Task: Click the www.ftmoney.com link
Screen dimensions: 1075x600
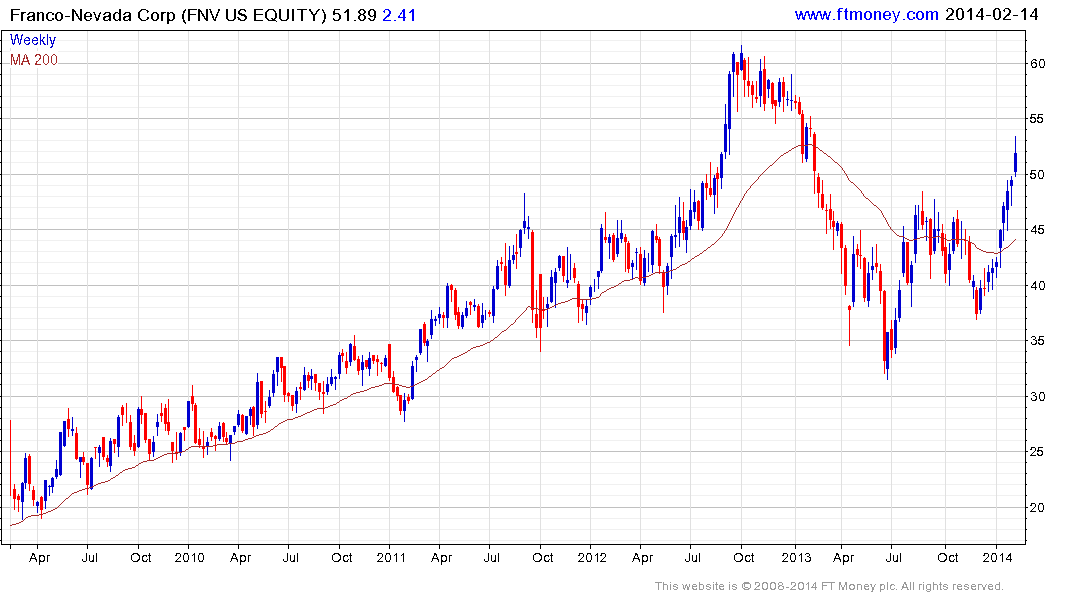Action: [867, 14]
